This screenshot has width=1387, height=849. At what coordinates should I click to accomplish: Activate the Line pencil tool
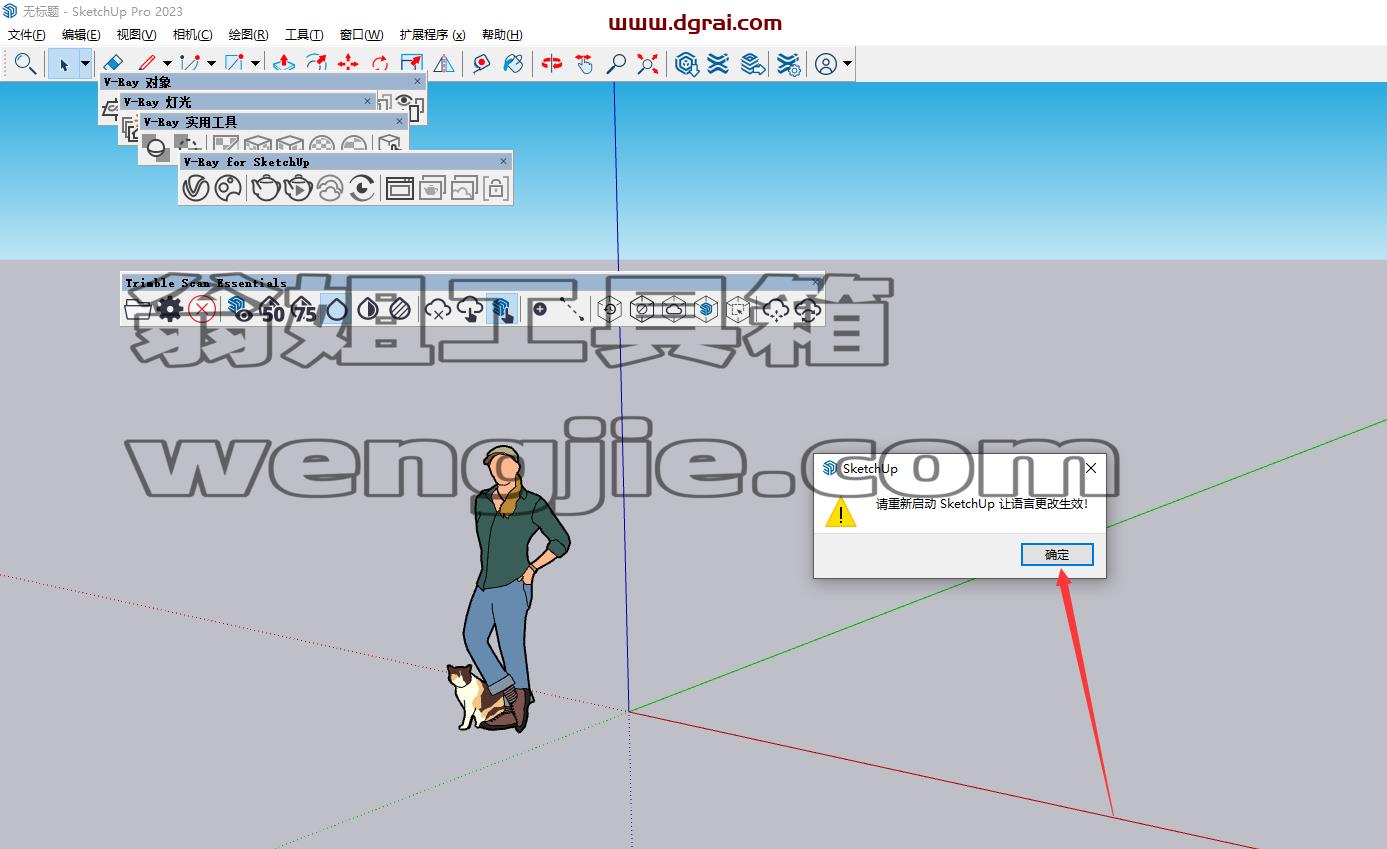pos(146,63)
